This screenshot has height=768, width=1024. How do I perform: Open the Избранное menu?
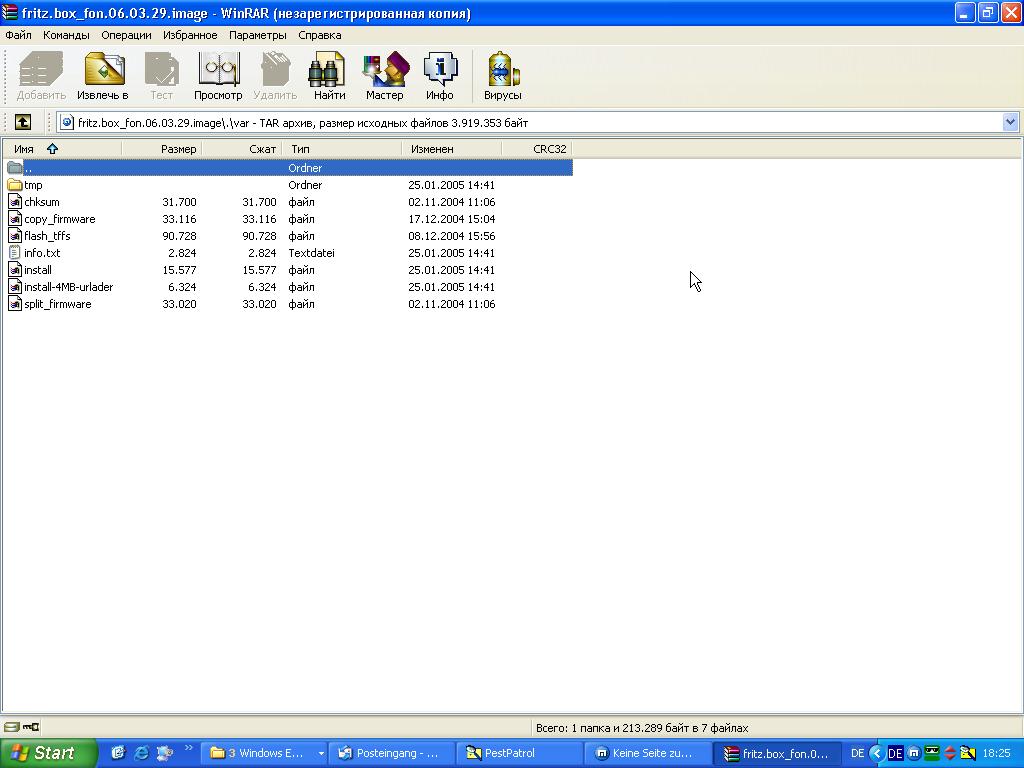(x=190, y=35)
